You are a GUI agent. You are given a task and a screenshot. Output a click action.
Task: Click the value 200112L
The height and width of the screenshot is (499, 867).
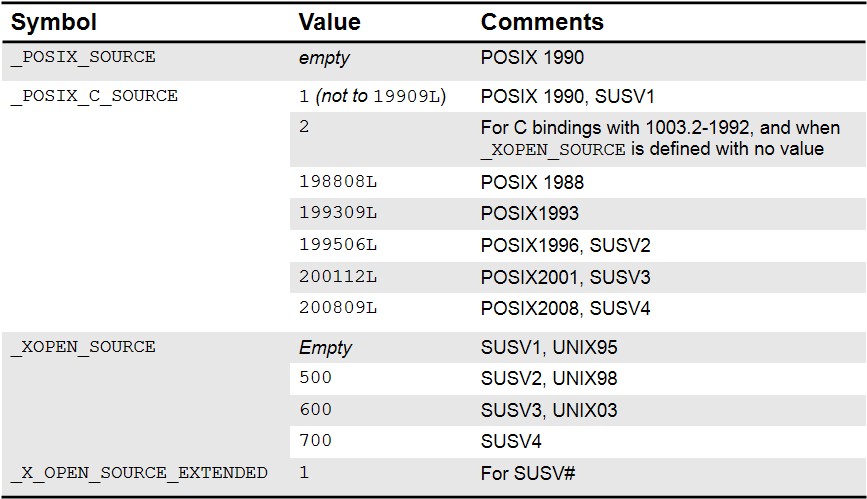click(x=338, y=277)
